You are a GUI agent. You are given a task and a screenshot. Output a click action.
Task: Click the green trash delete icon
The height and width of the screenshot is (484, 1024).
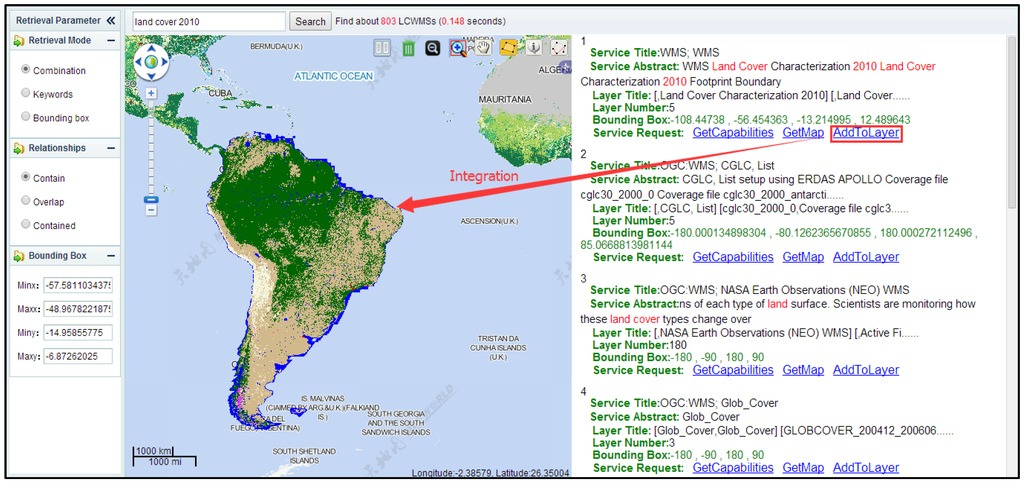coord(408,48)
